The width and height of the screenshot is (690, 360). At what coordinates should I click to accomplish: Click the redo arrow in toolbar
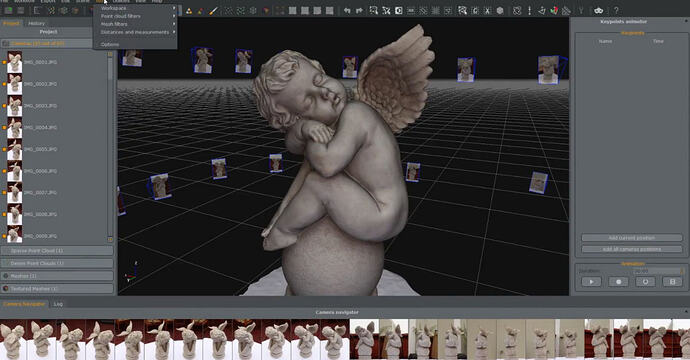pos(360,11)
